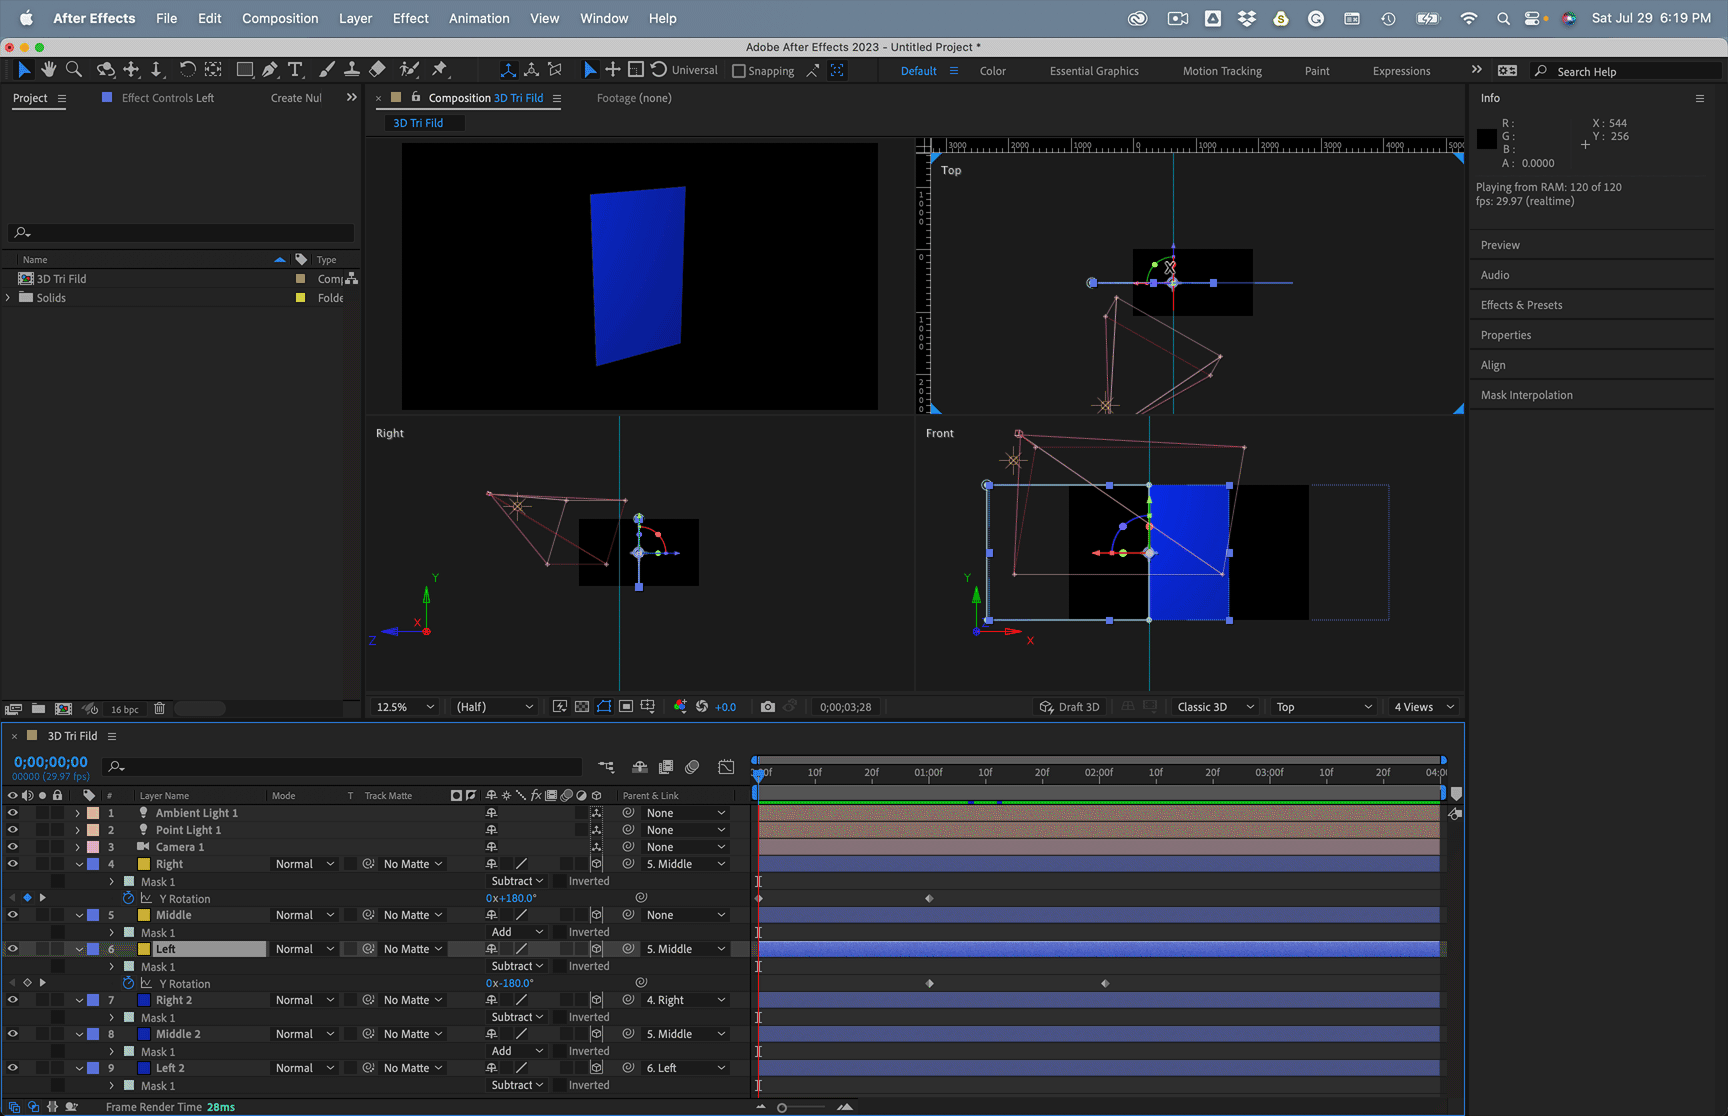Screen dimensions: 1728x1116
Task: Select the Clone Stamp tool
Action: 352,70
